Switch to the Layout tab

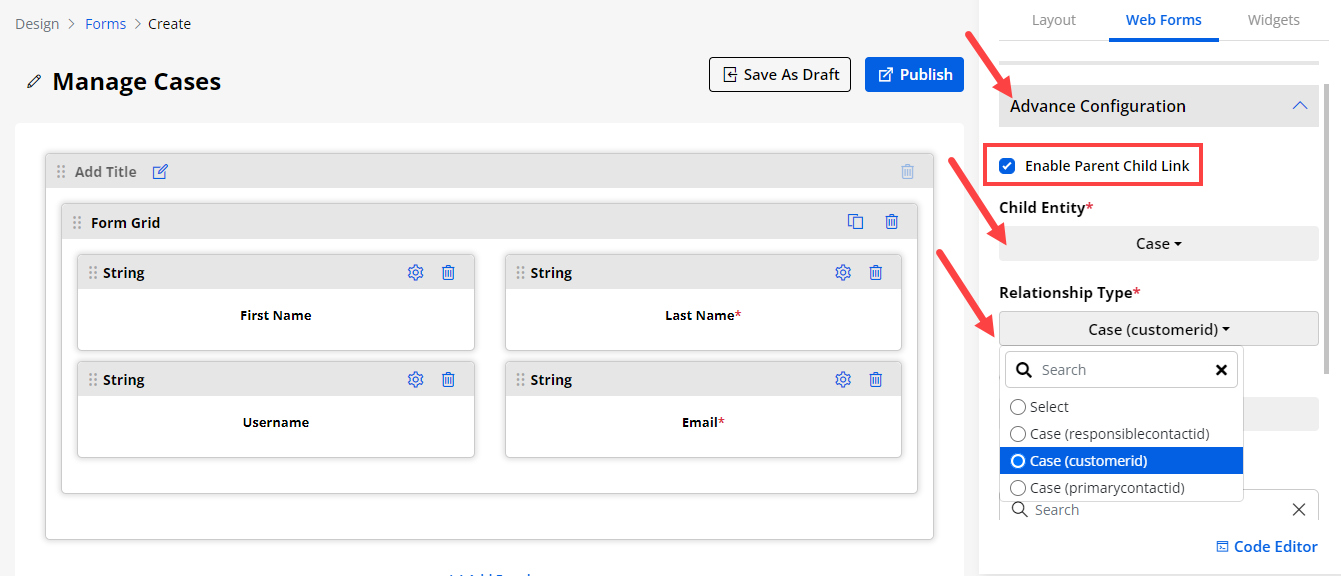coord(1053,20)
